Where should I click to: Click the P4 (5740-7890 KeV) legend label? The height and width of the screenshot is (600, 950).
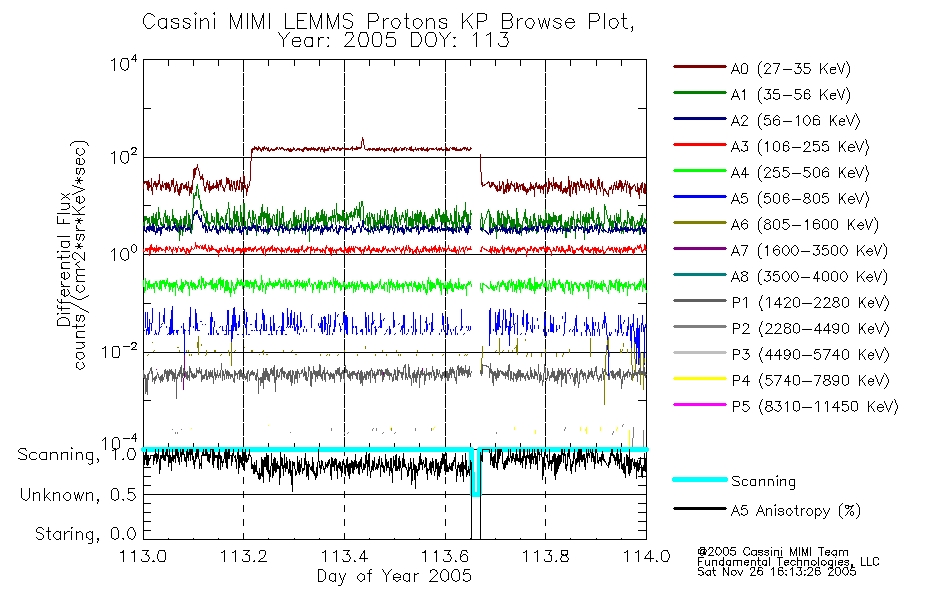tap(810, 381)
